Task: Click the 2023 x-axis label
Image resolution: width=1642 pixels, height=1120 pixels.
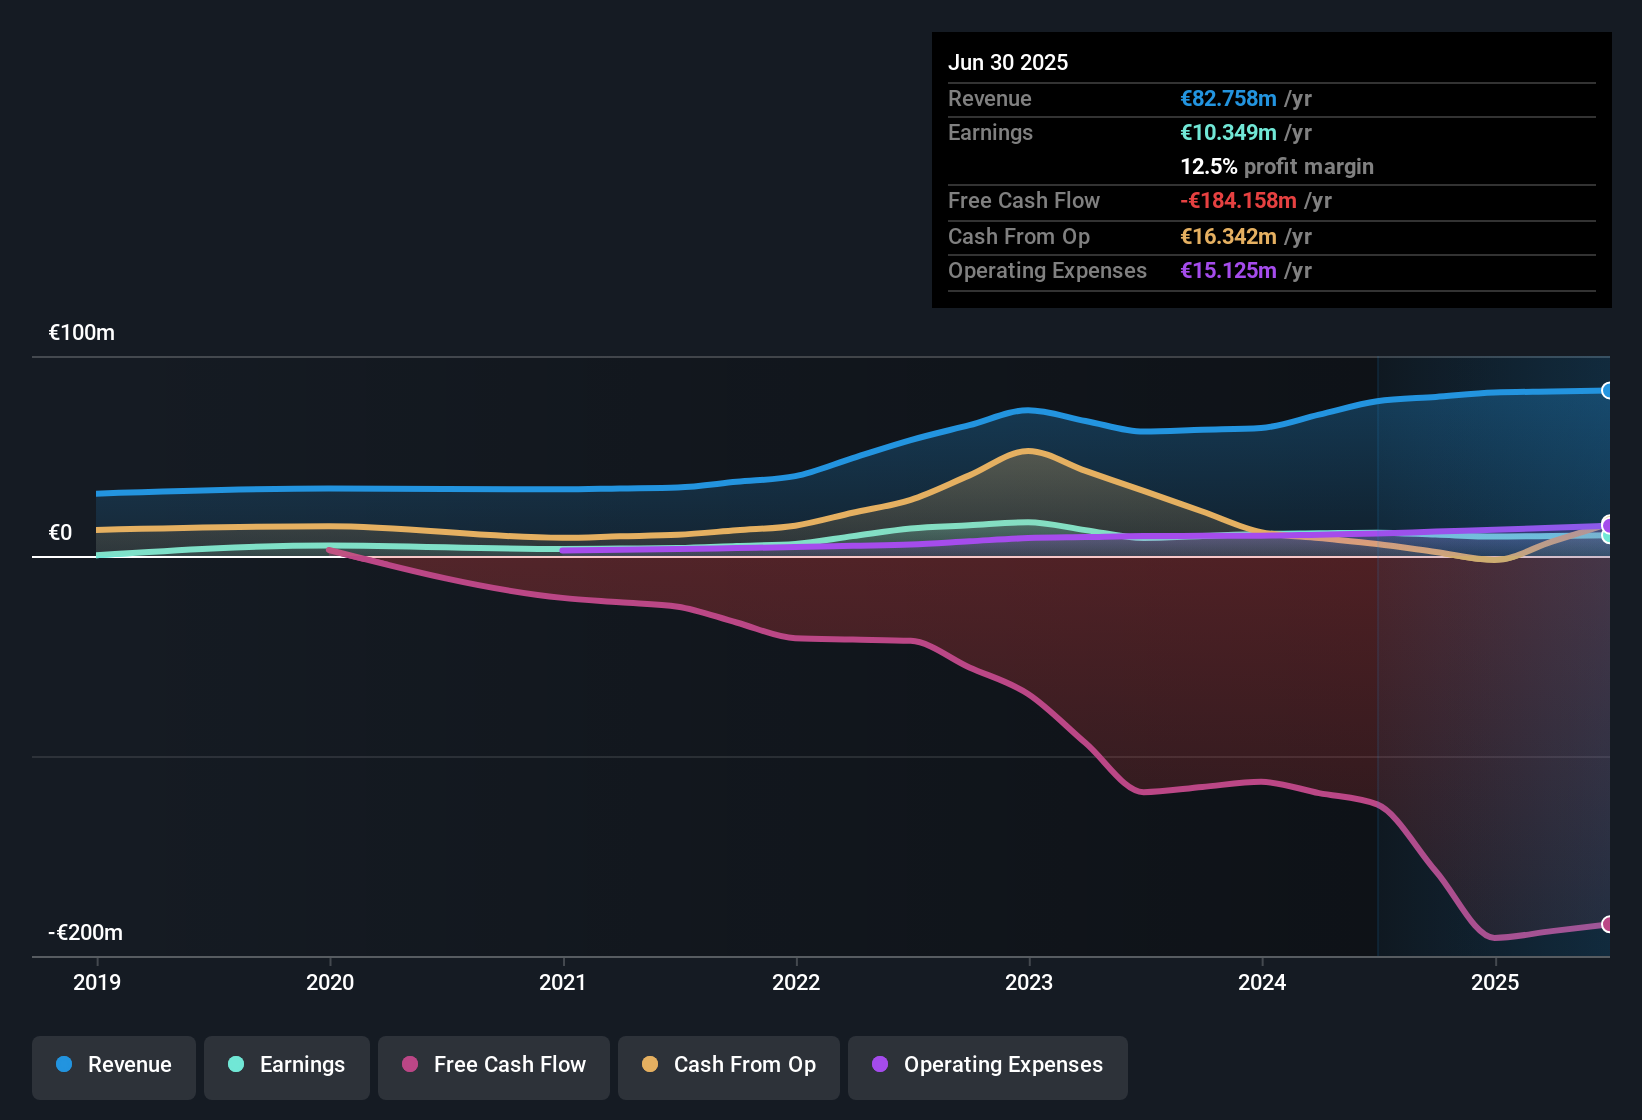Action: [x=1029, y=982]
